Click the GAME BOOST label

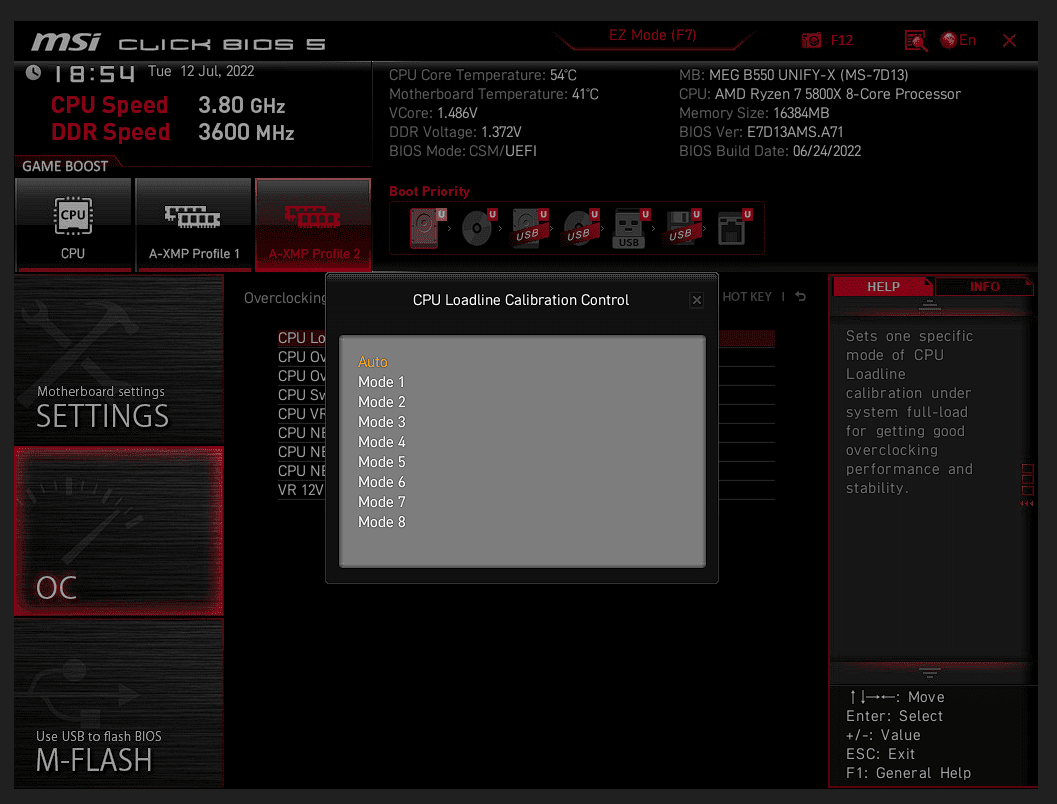[65, 166]
